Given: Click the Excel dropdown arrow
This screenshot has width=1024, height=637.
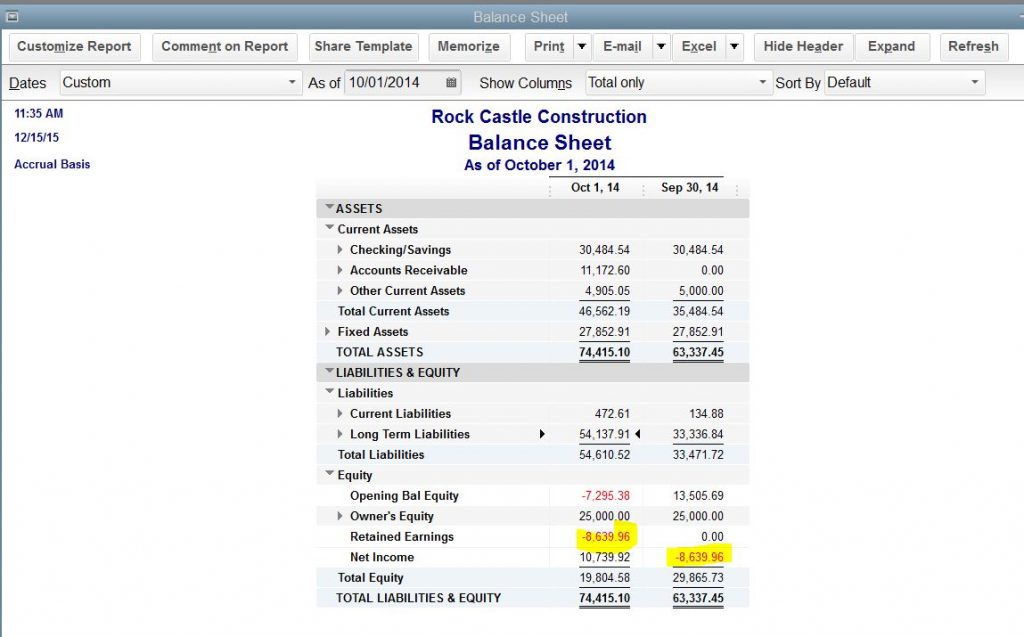Looking at the screenshot, I should [734, 47].
